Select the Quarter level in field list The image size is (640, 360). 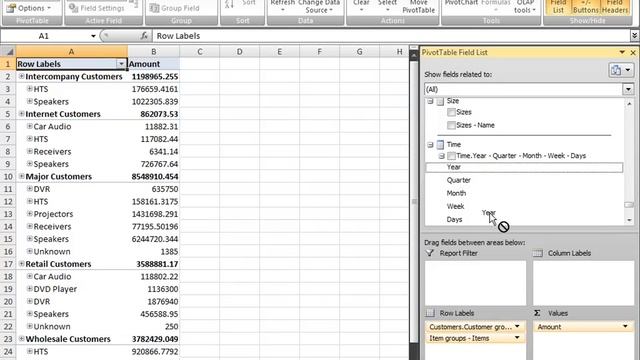coord(458,180)
